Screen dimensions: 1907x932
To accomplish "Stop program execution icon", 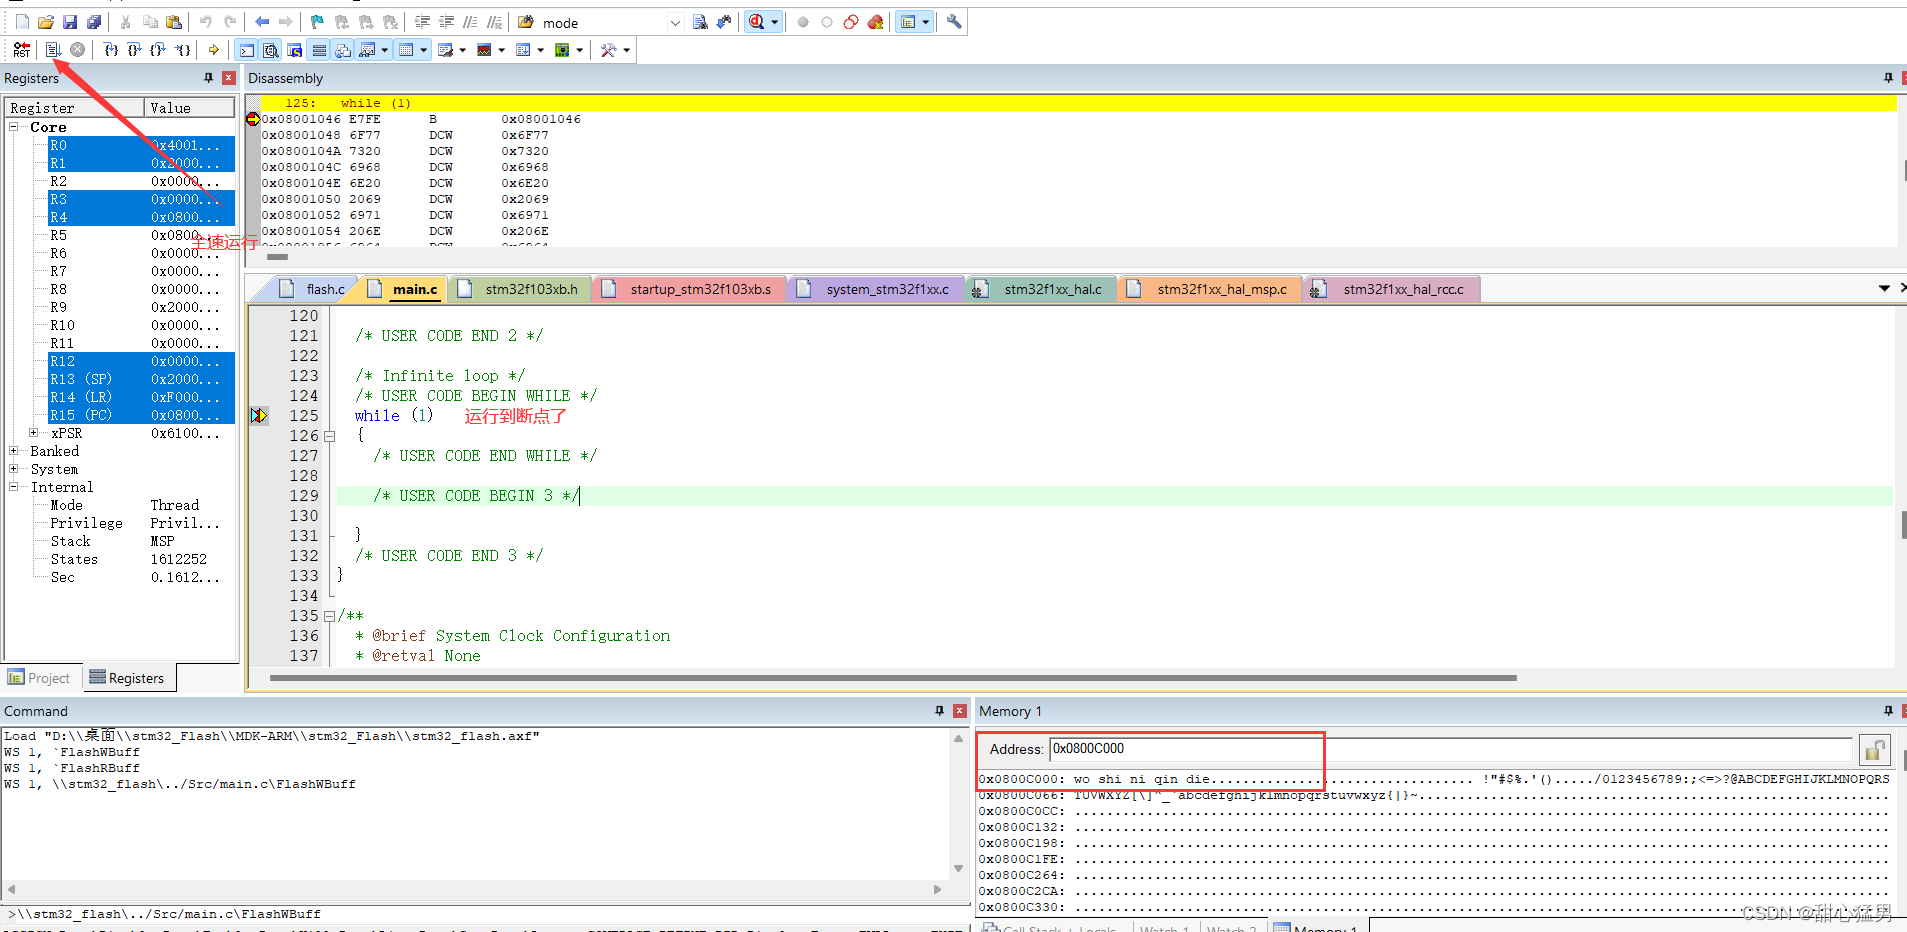I will click(77, 50).
